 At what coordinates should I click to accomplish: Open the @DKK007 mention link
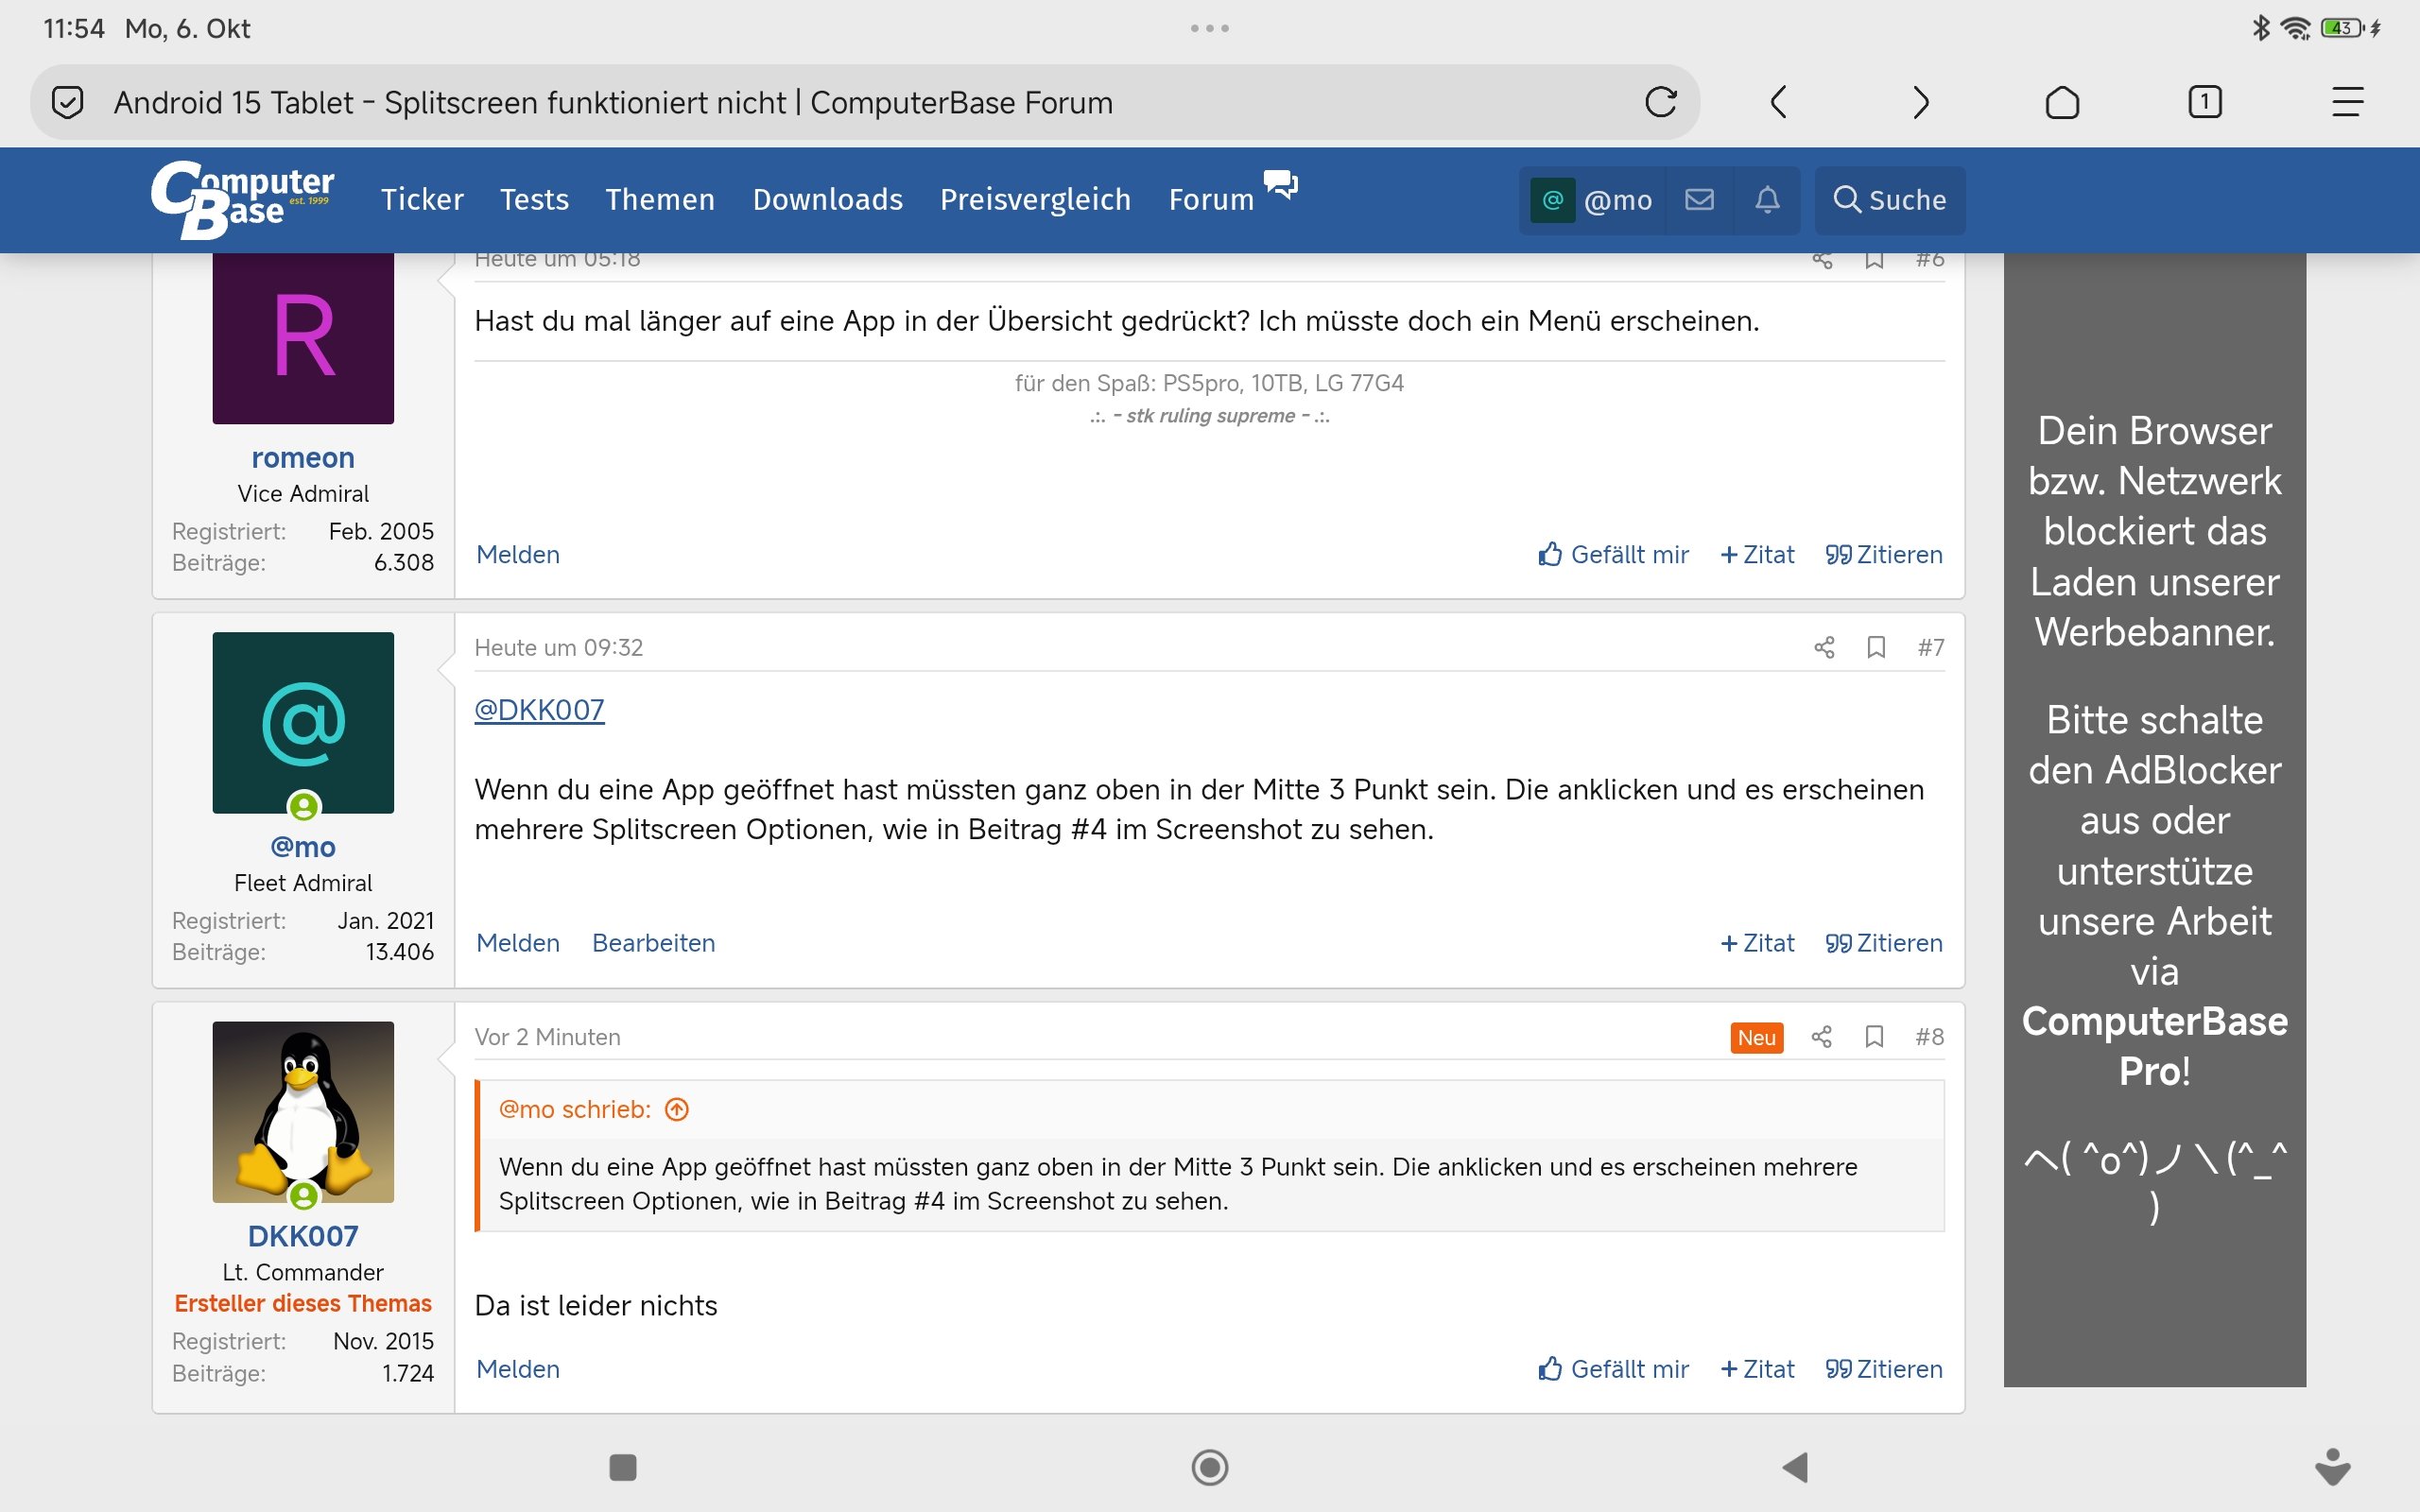point(539,710)
